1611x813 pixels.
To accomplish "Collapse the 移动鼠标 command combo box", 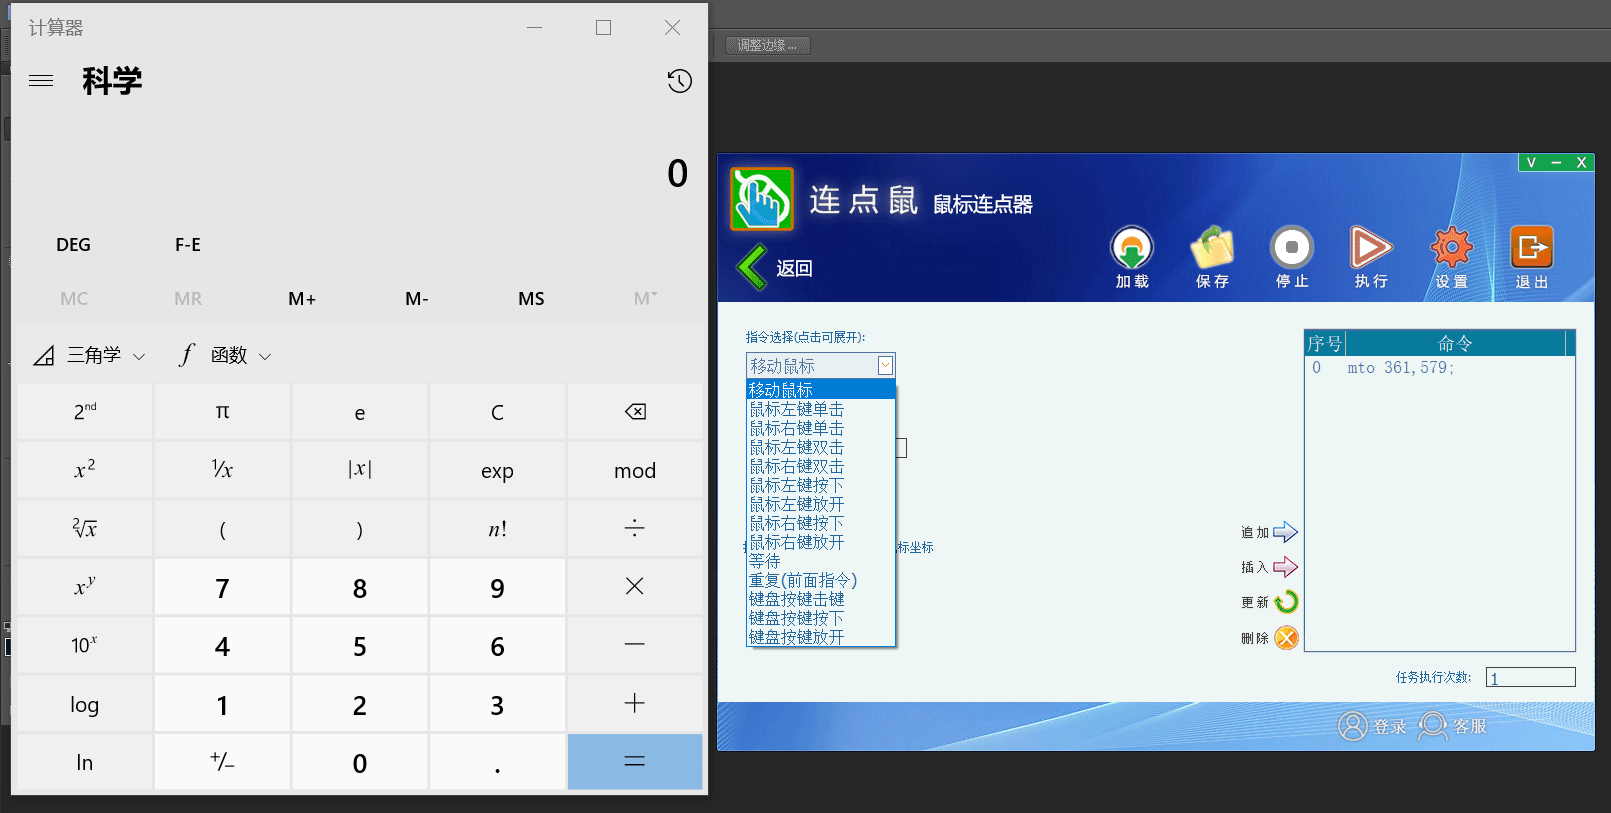I will [x=885, y=366].
